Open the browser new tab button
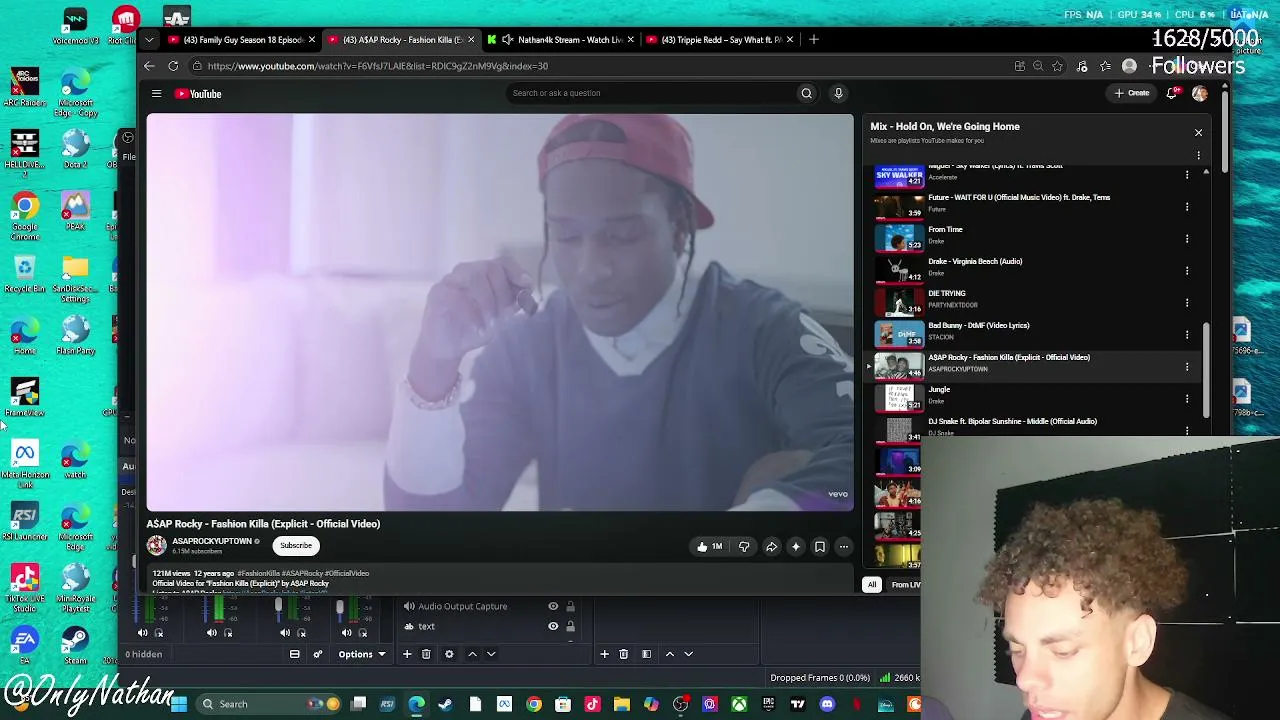The image size is (1280, 720). 814,40
